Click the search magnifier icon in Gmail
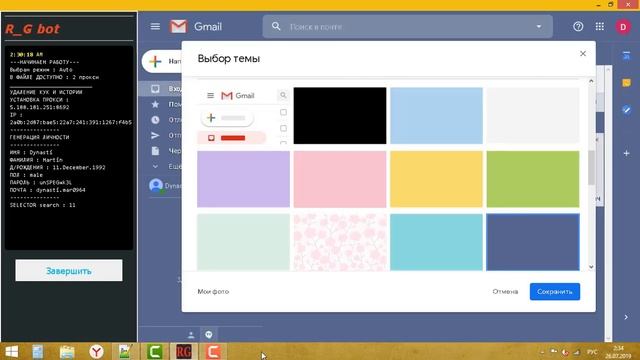 (276, 27)
